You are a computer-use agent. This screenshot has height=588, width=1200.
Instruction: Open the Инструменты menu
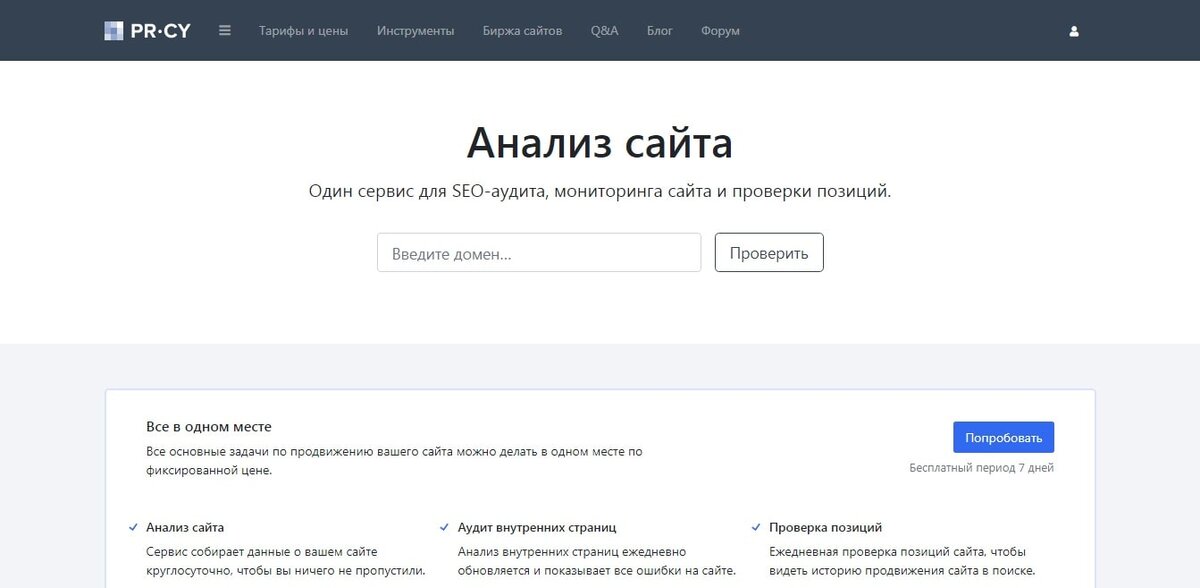[416, 31]
